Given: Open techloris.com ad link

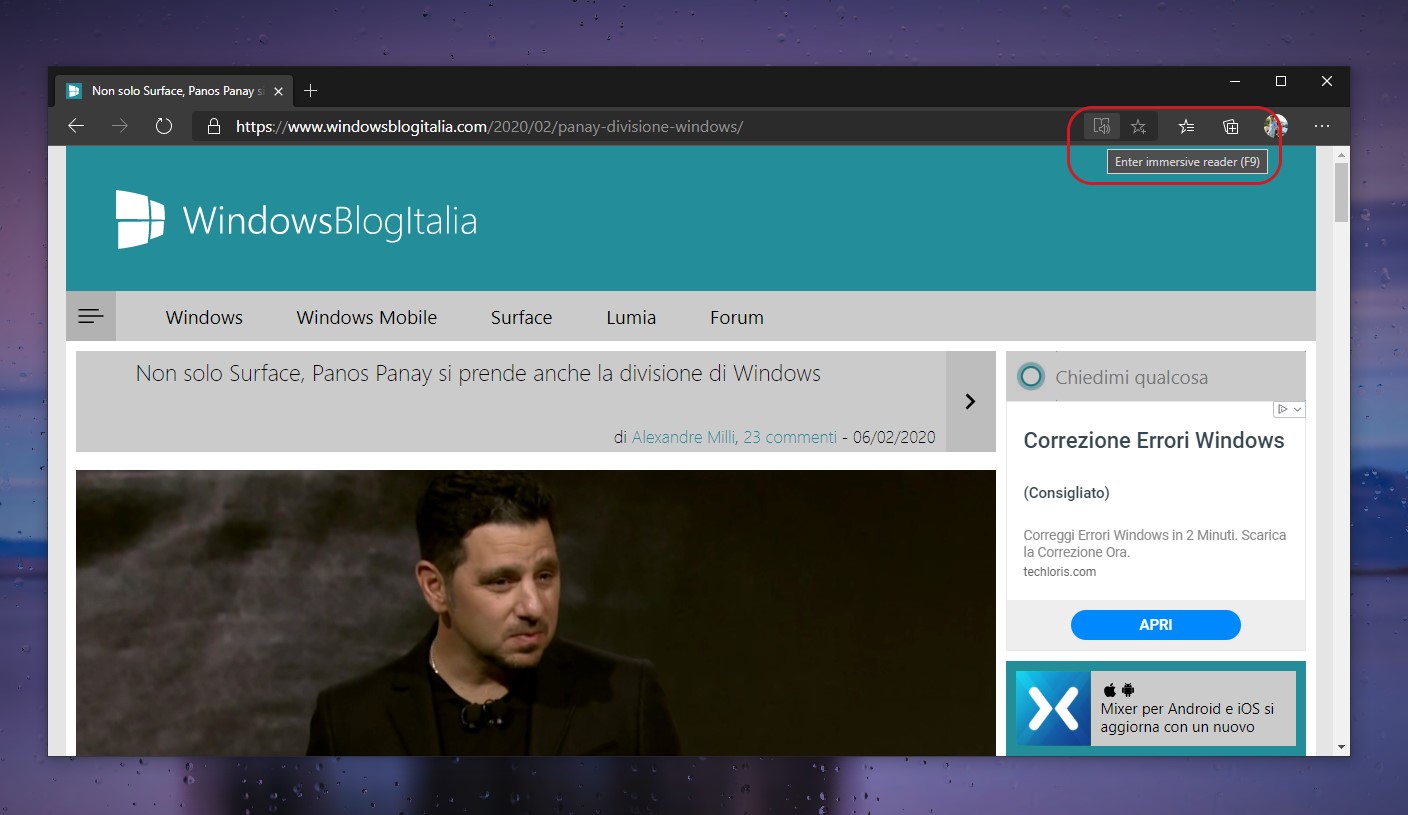Looking at the screenshot, I should click(1060, 572).
